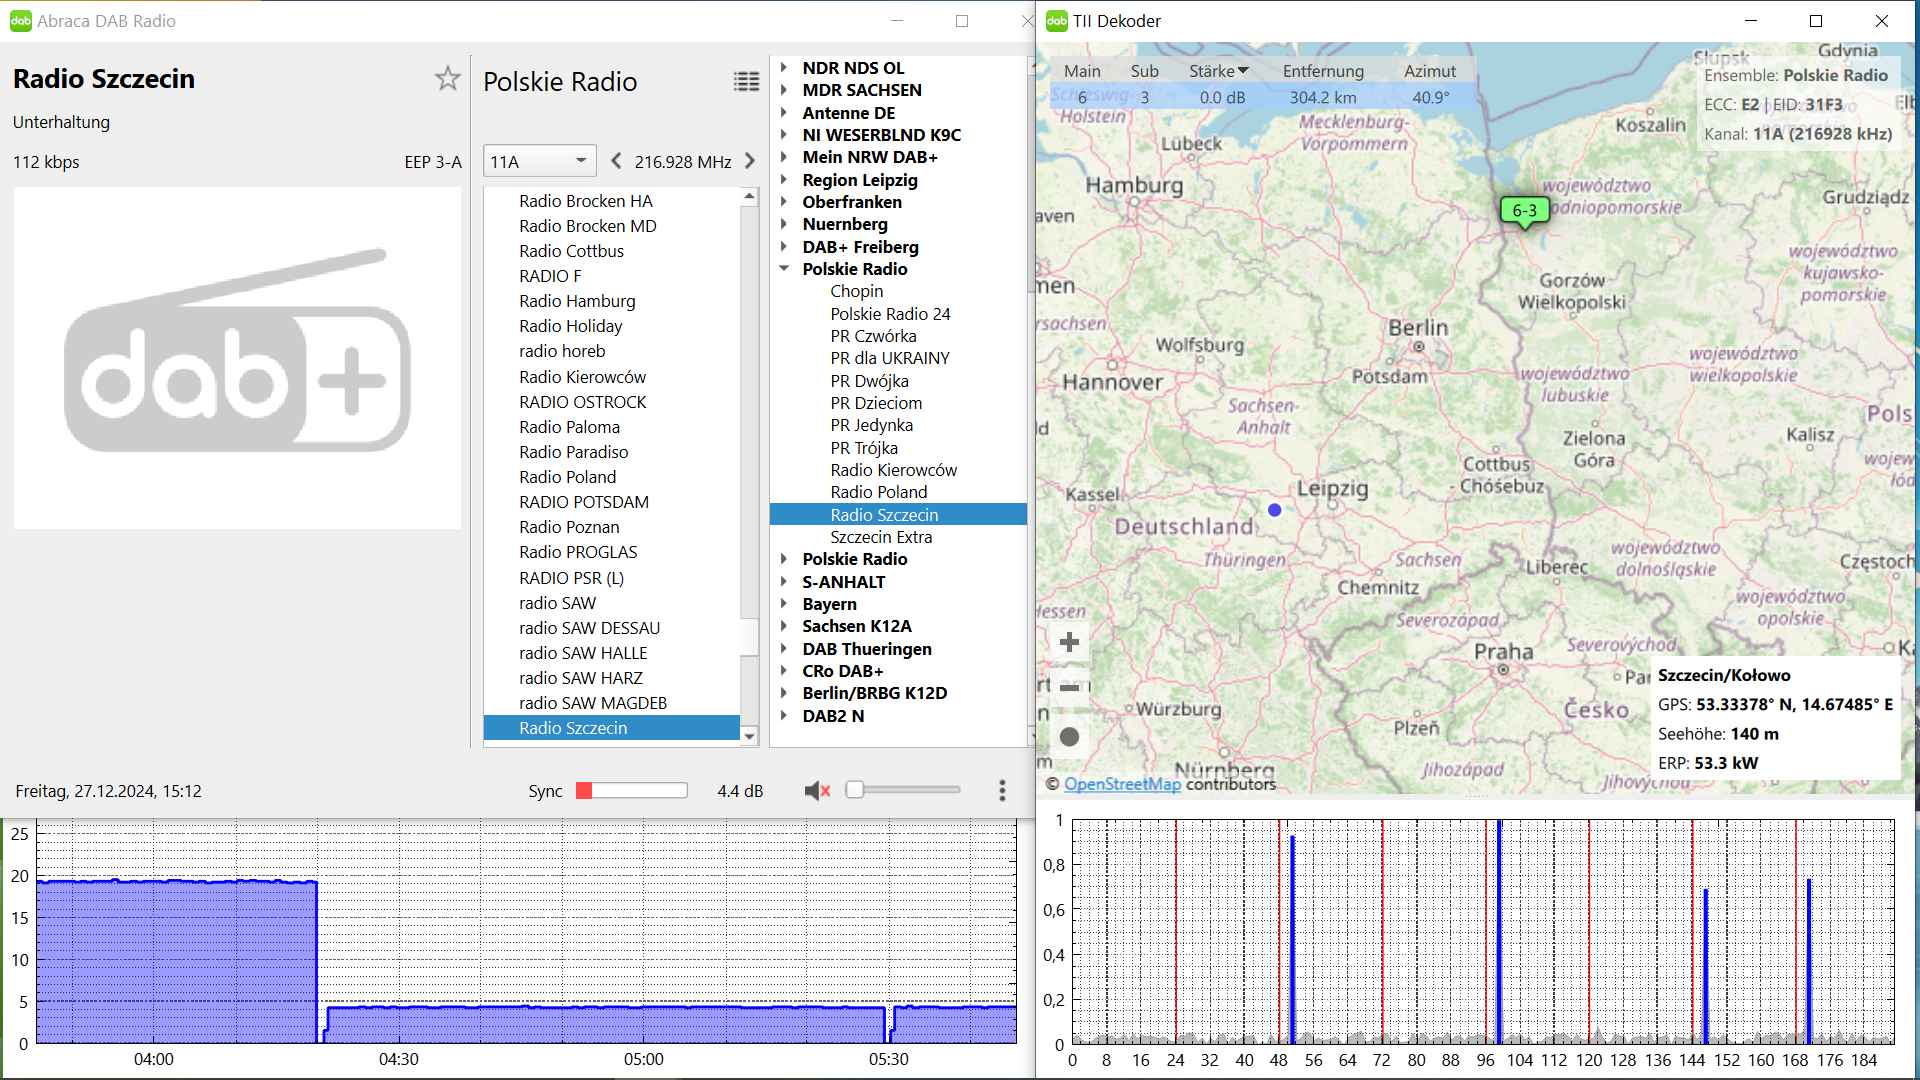Select Radio Poznan in the station list

coord(569,527)
